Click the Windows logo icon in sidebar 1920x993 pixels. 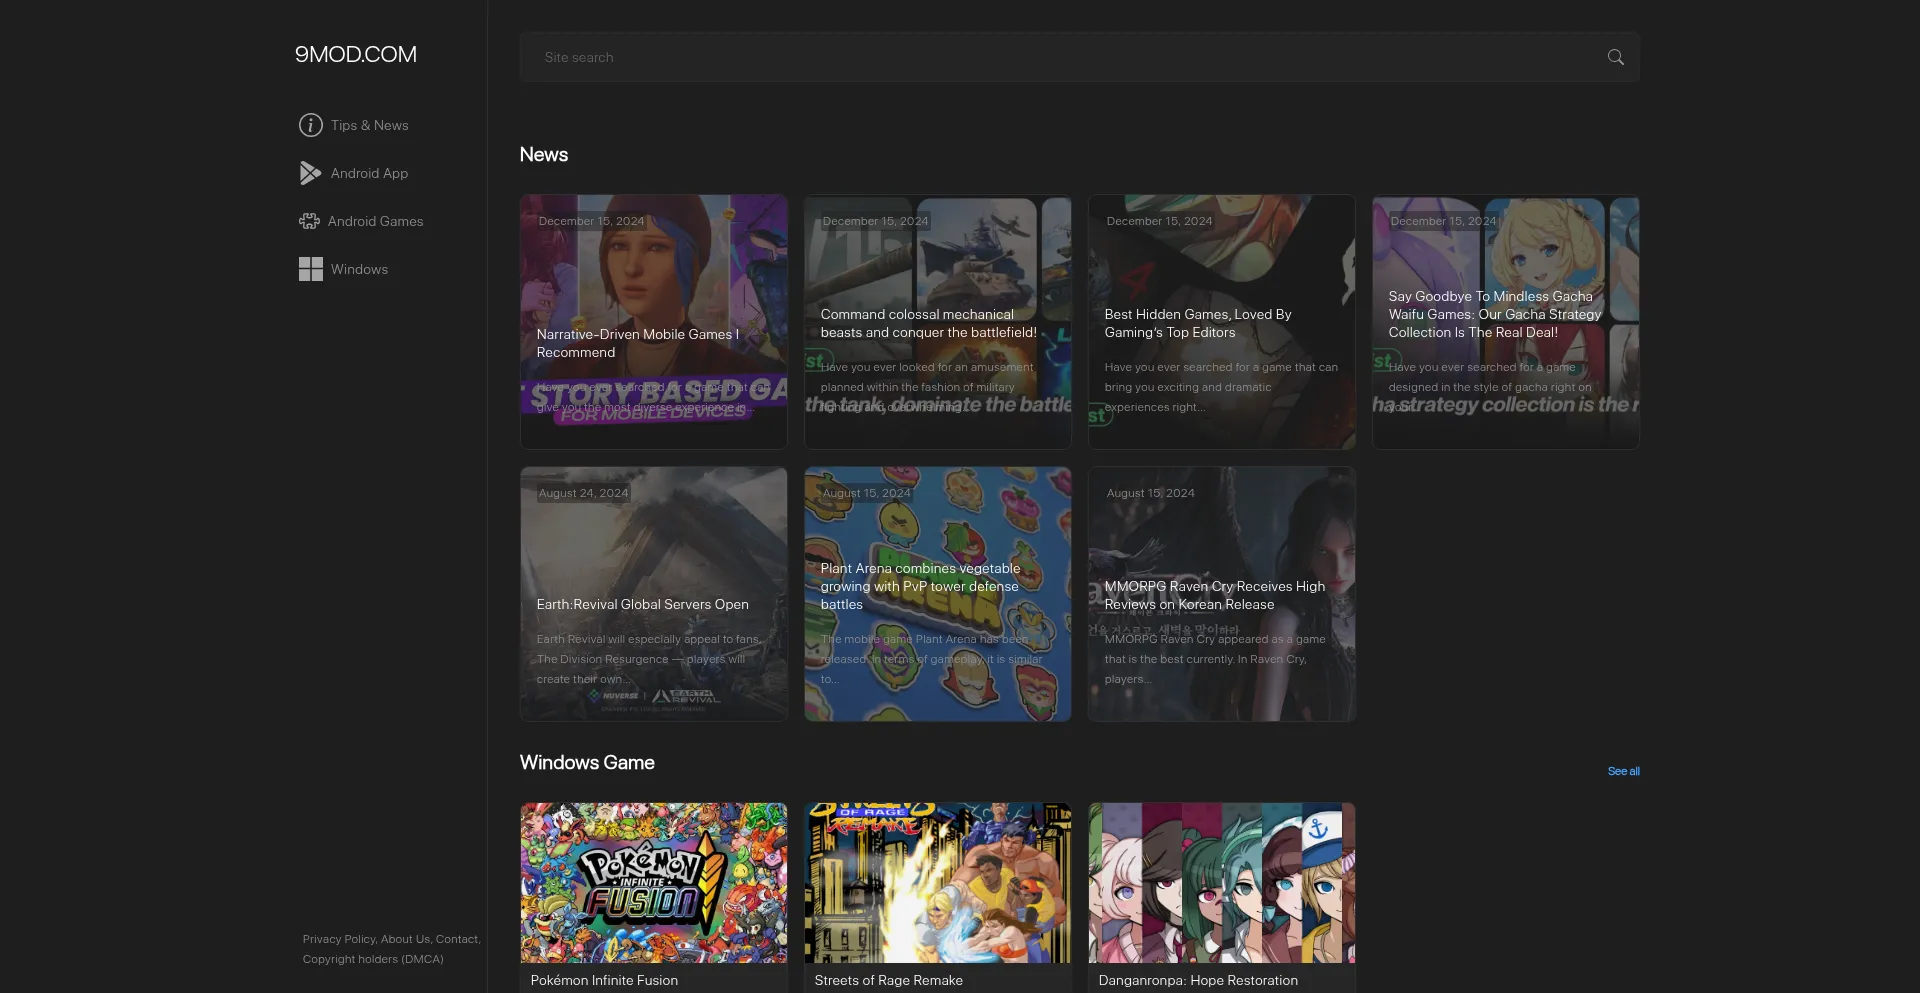click(310, 269)
